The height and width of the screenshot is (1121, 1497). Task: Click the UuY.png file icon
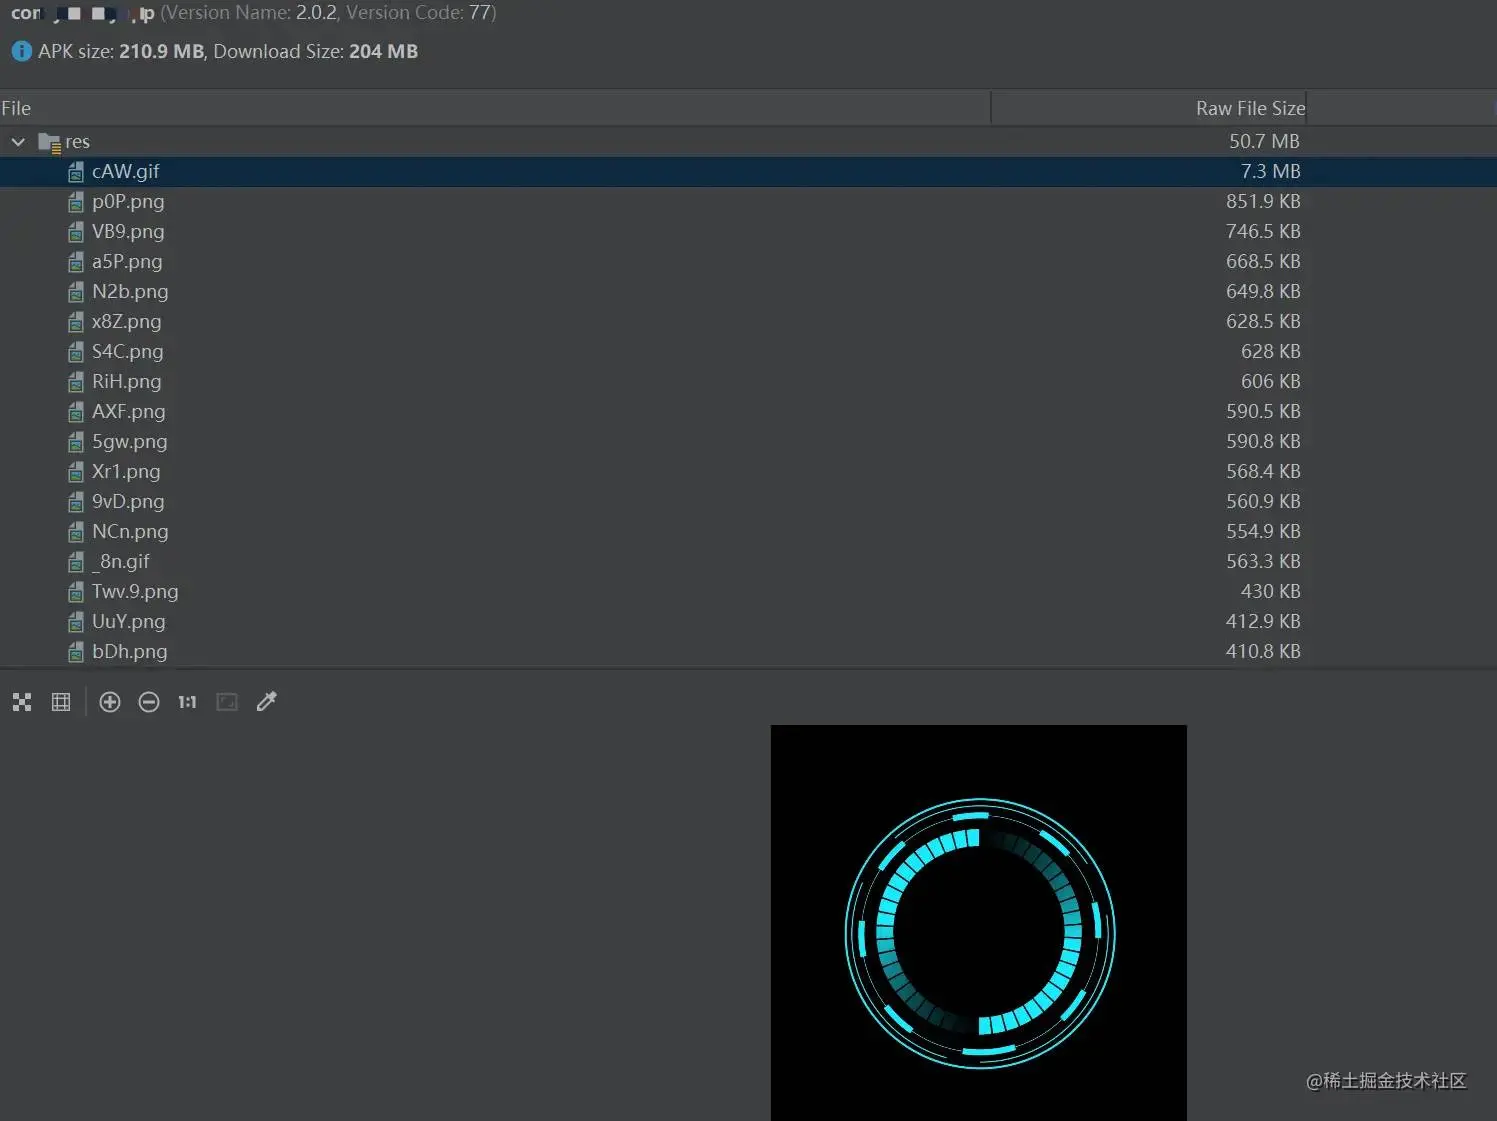click(x=76, y=622)
